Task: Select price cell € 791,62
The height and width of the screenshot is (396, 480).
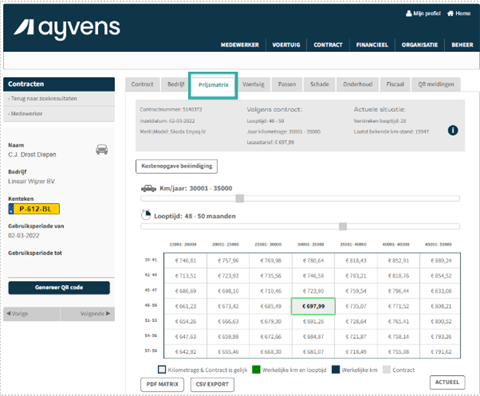Action: [441, 352]
